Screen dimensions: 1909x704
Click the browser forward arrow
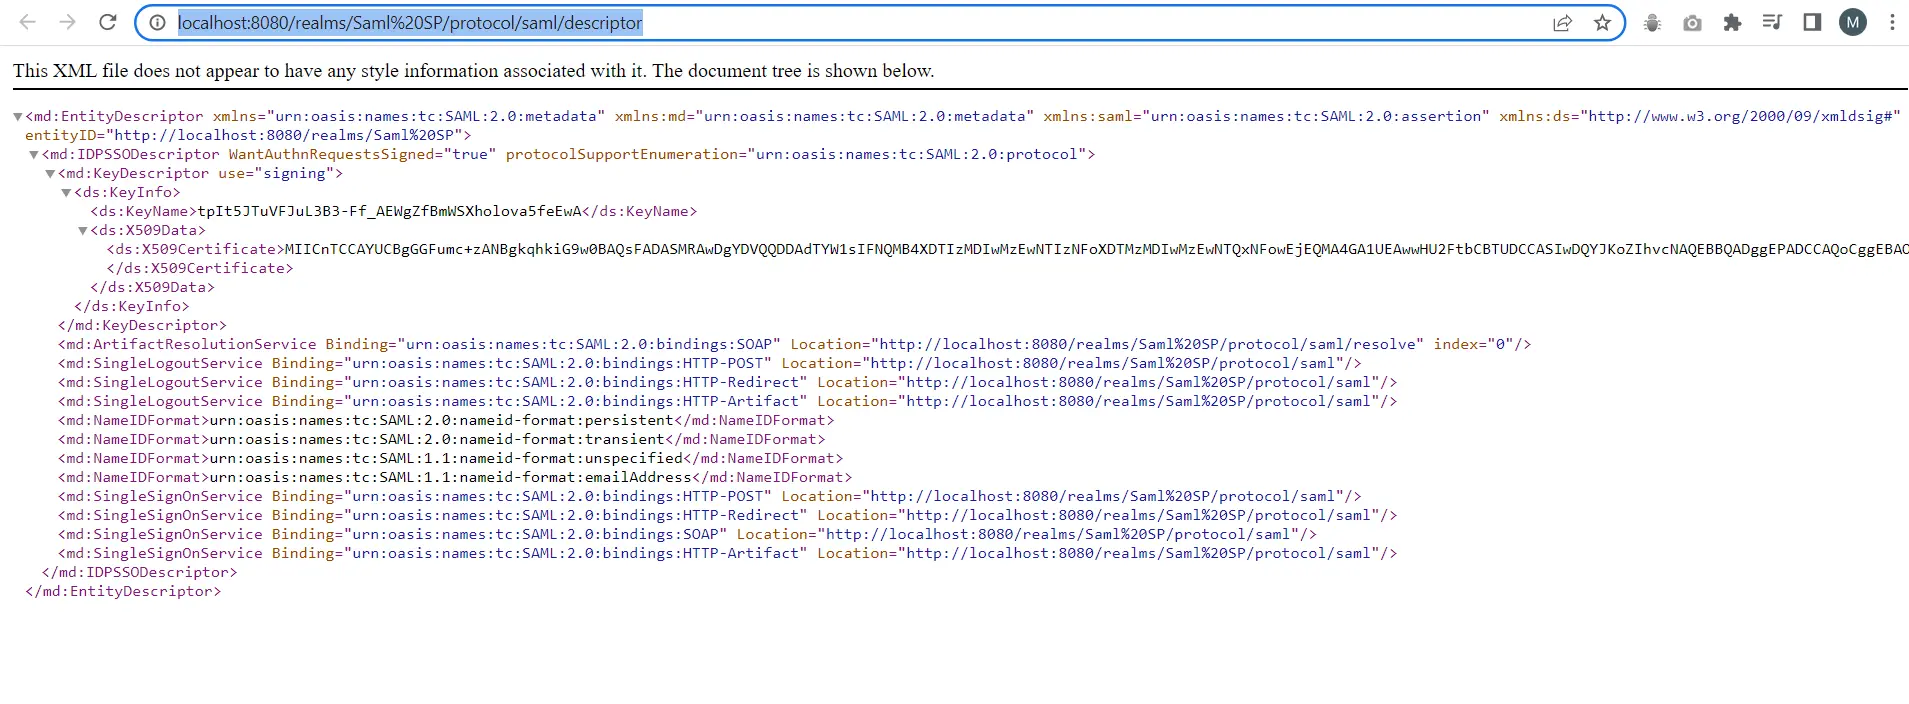(x=67, y=22)
